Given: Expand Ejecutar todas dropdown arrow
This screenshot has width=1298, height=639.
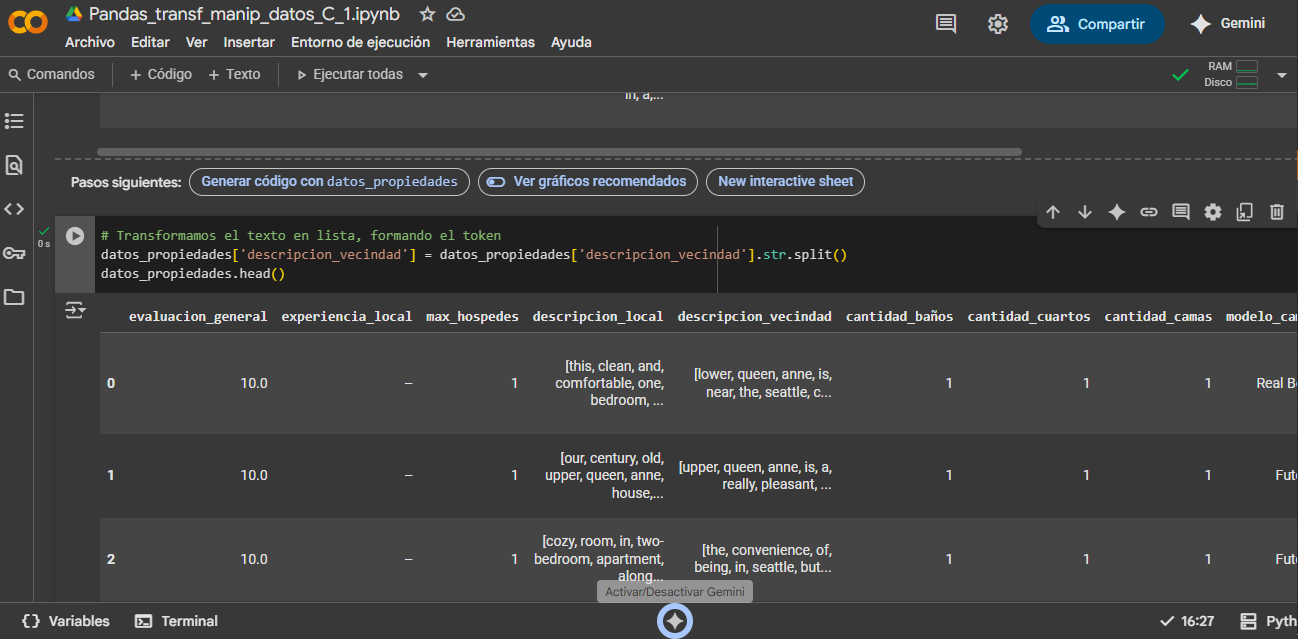Looking at the screenshot, I should [423, 75].
